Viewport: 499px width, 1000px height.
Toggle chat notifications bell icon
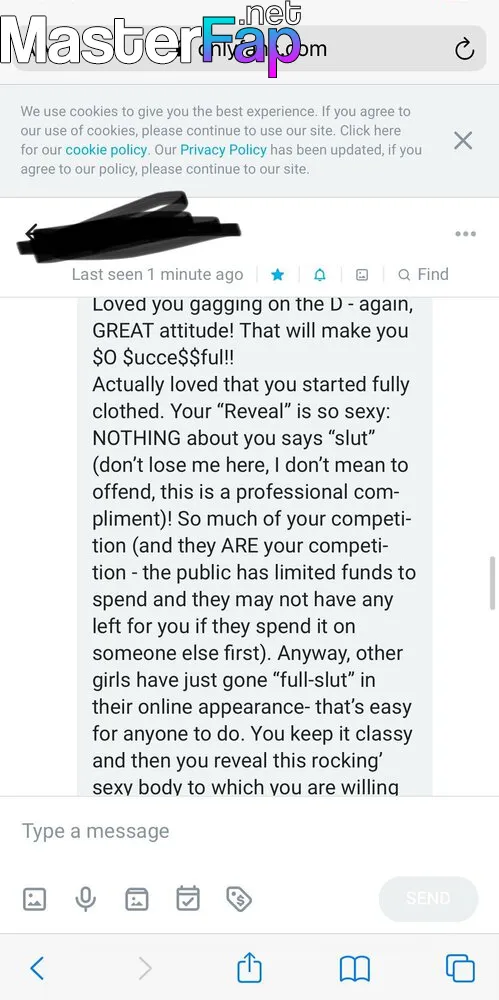(320, 275)
